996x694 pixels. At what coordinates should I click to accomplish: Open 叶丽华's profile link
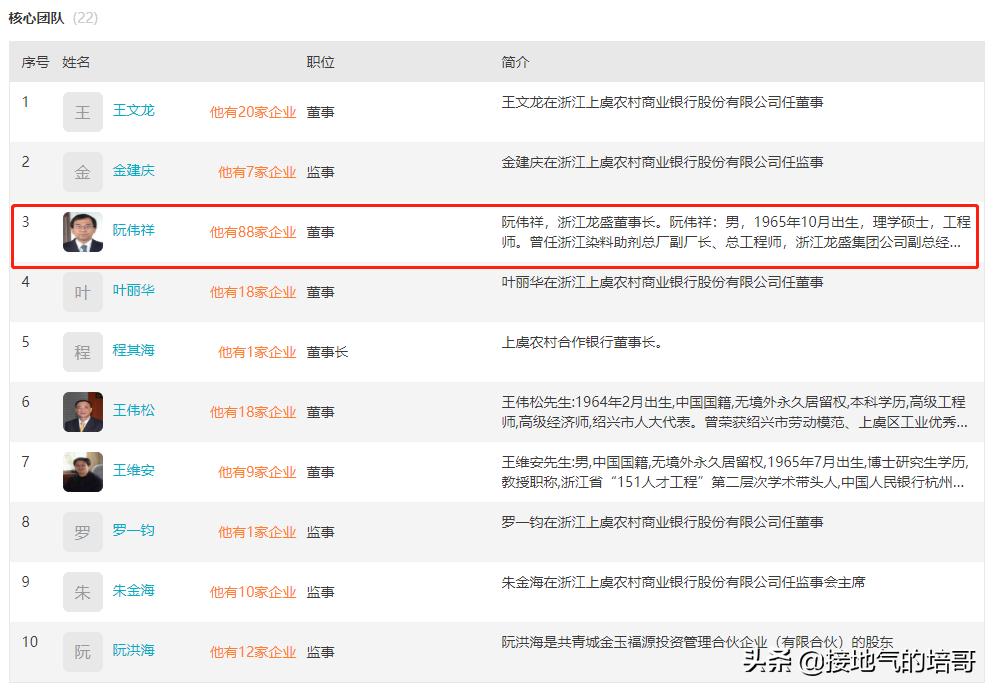point(134,291)
